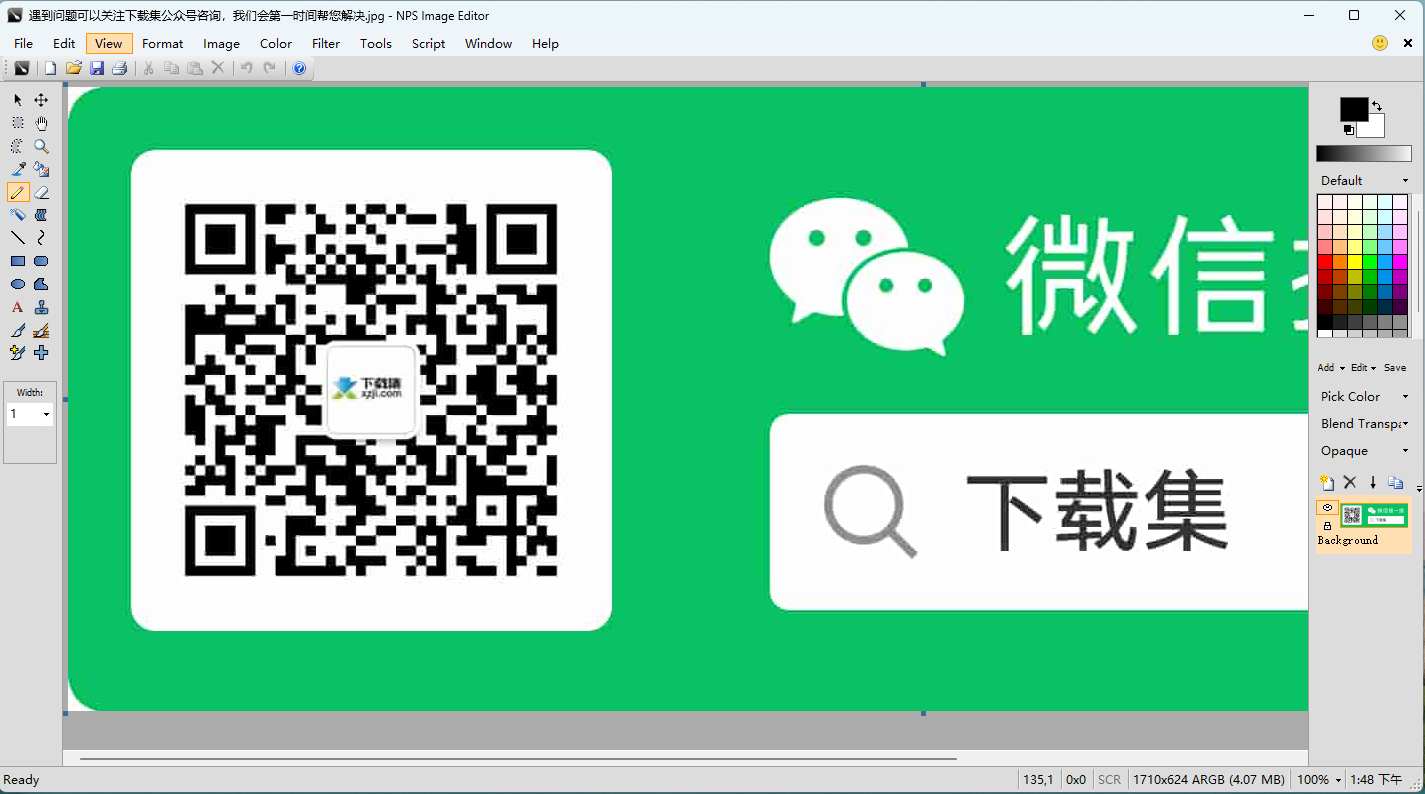Activate the spray airbrush tool
This screenshot has height=794, width=1425.
point(18,215)
